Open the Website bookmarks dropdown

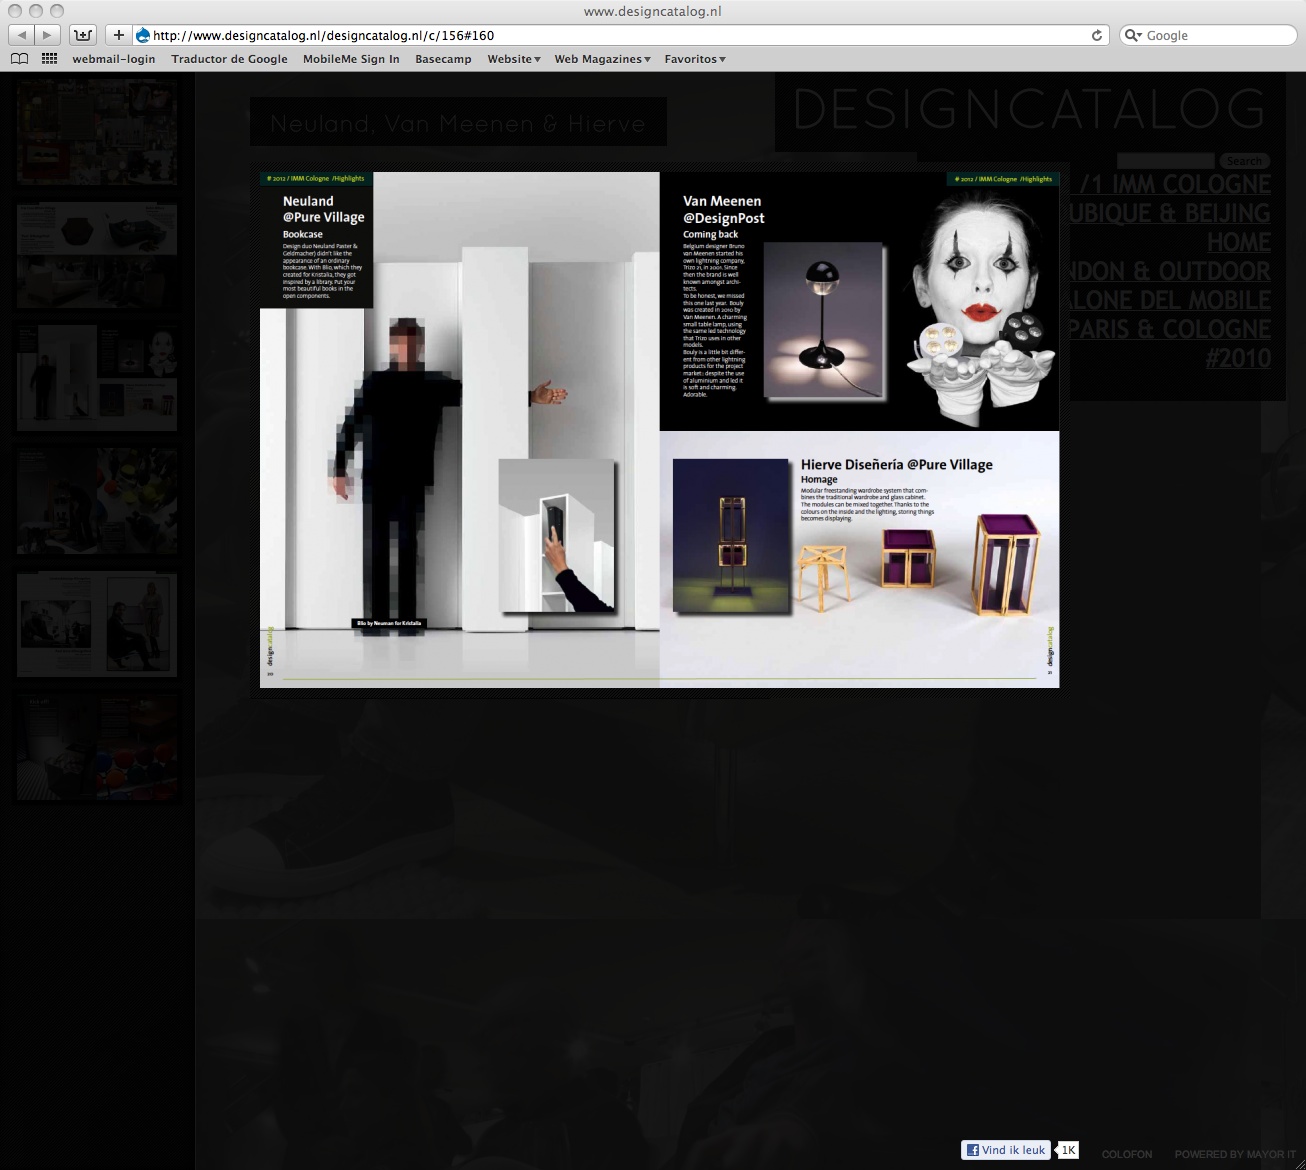[514, 59]
